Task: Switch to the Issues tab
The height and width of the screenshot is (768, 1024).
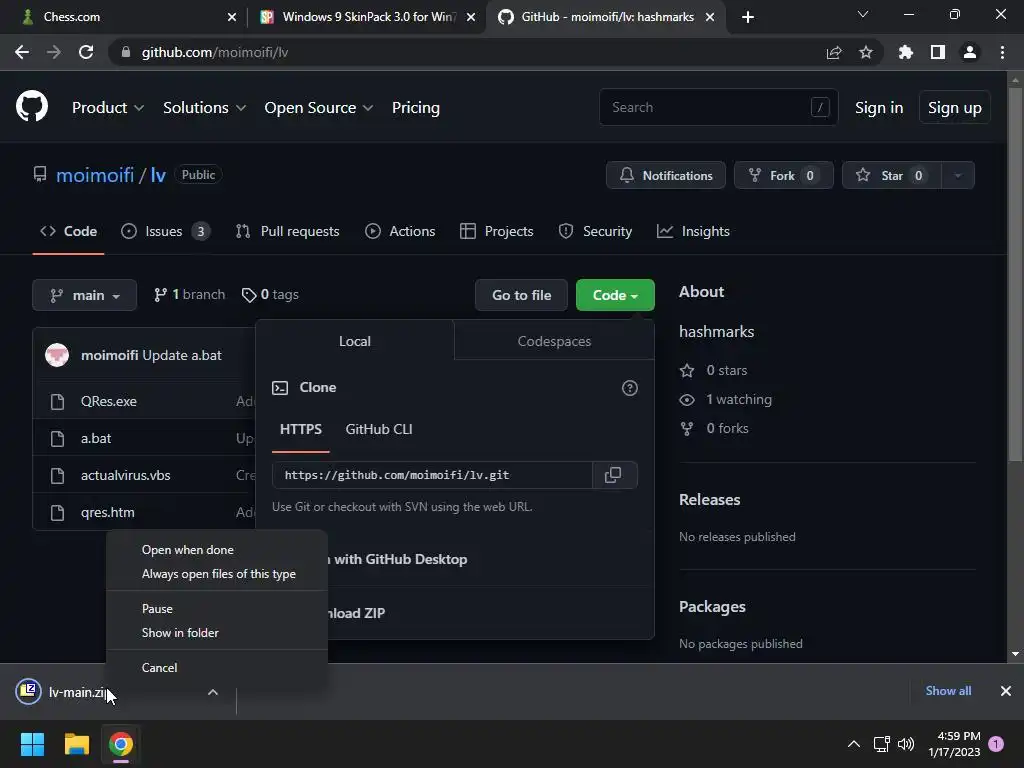Action: pyautogui.click(x=165, y=231)
